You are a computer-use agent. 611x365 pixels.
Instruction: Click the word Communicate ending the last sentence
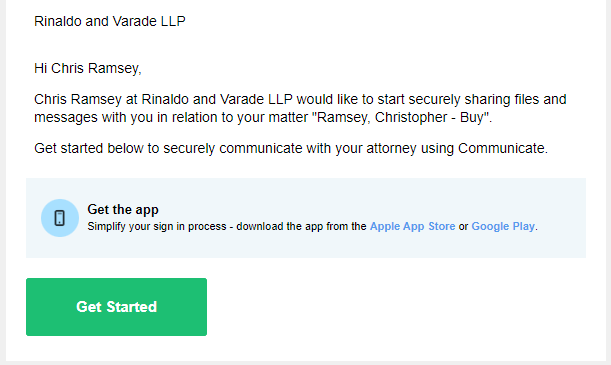(x=501, y=148)
